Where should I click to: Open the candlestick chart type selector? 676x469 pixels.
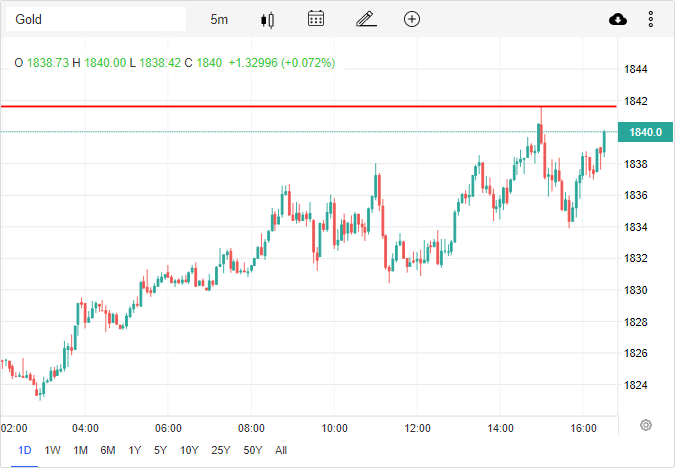point(267,19)
